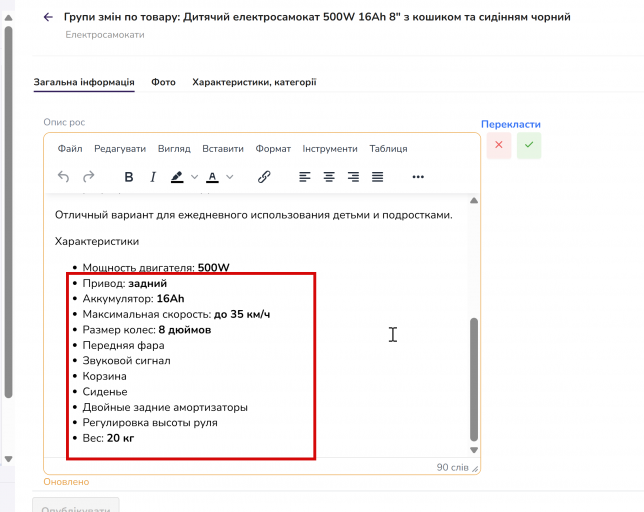Click the Опублікувати button

coord(76,507)
